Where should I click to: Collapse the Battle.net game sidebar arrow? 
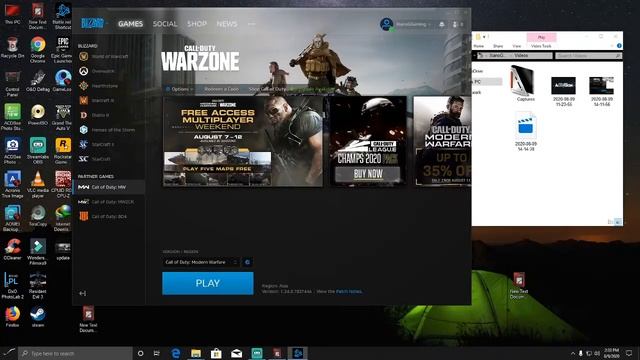(x=82, y=293)
